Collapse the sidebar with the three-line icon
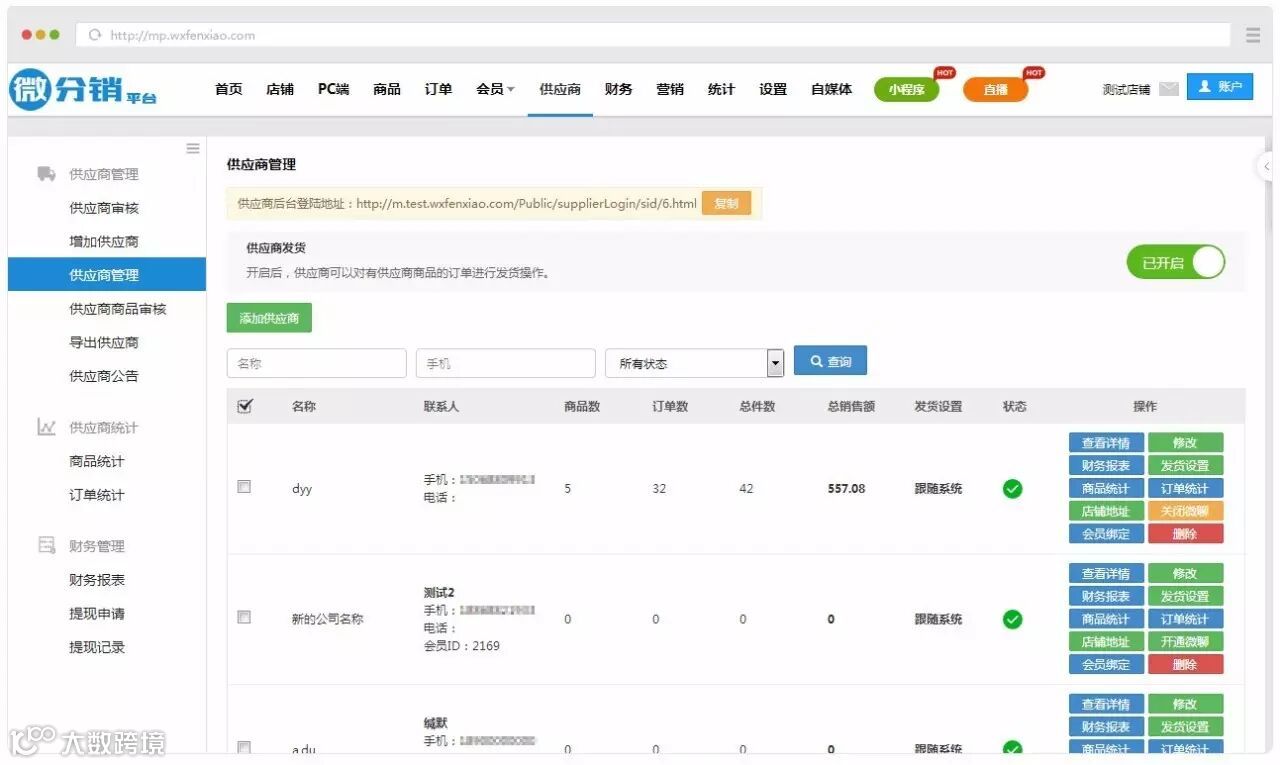The image size is (1280, 765). tap(193, 148)
